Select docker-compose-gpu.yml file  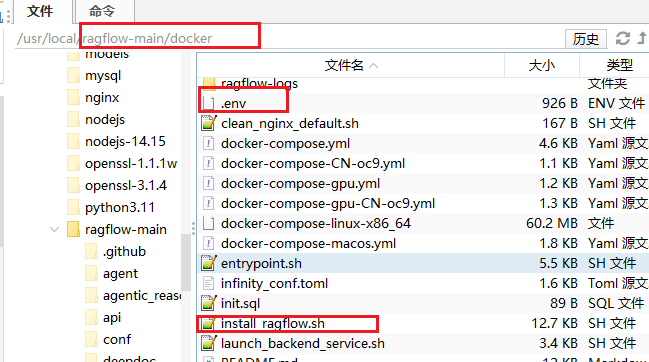pyautogui.click(x=423, y=183)
